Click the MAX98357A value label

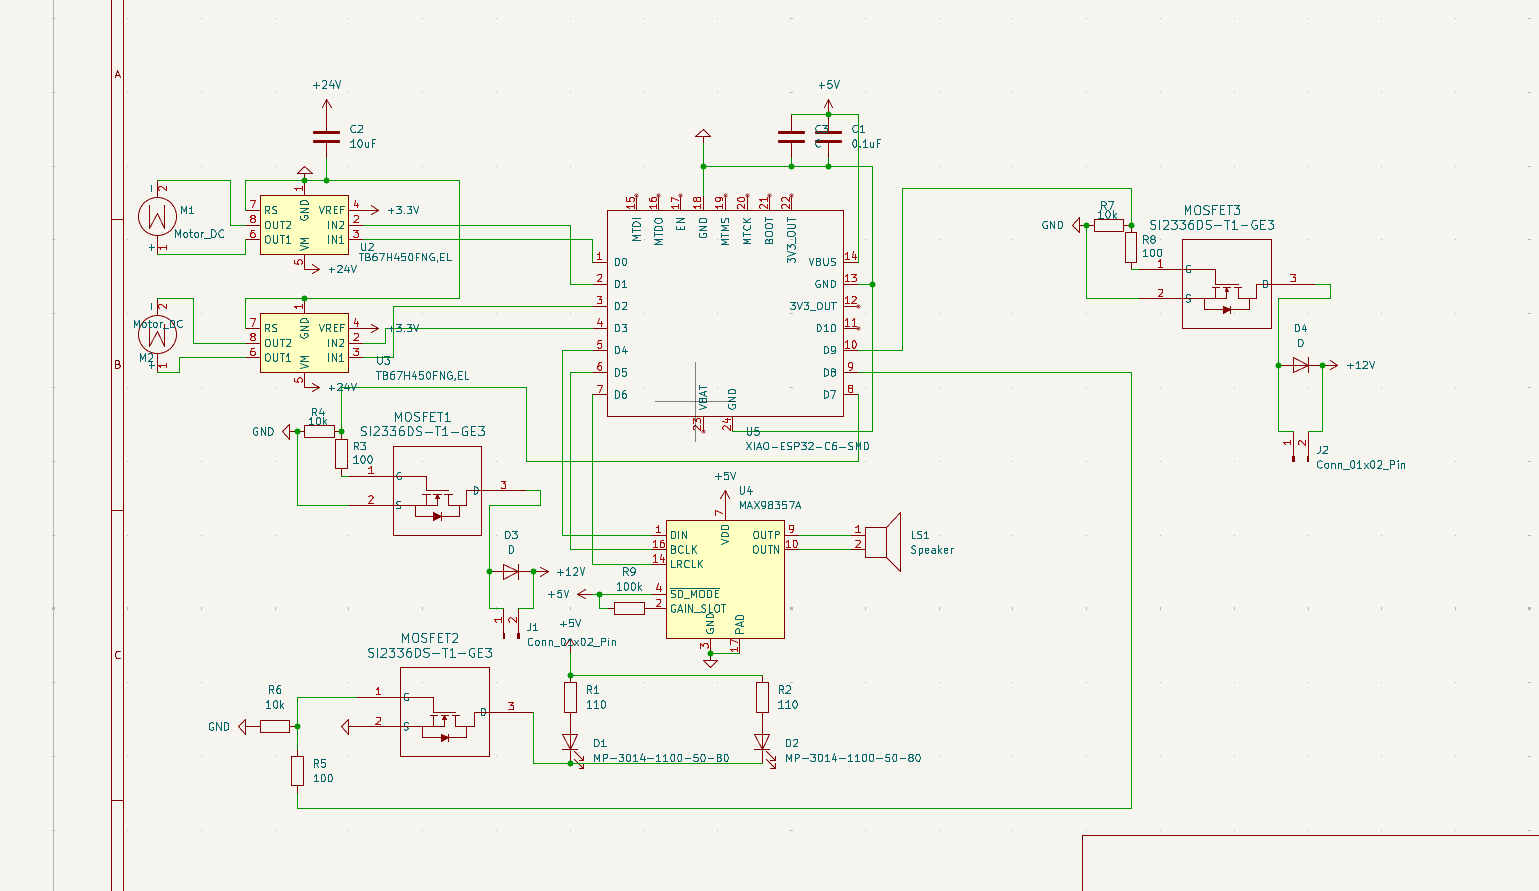(770, 506)
